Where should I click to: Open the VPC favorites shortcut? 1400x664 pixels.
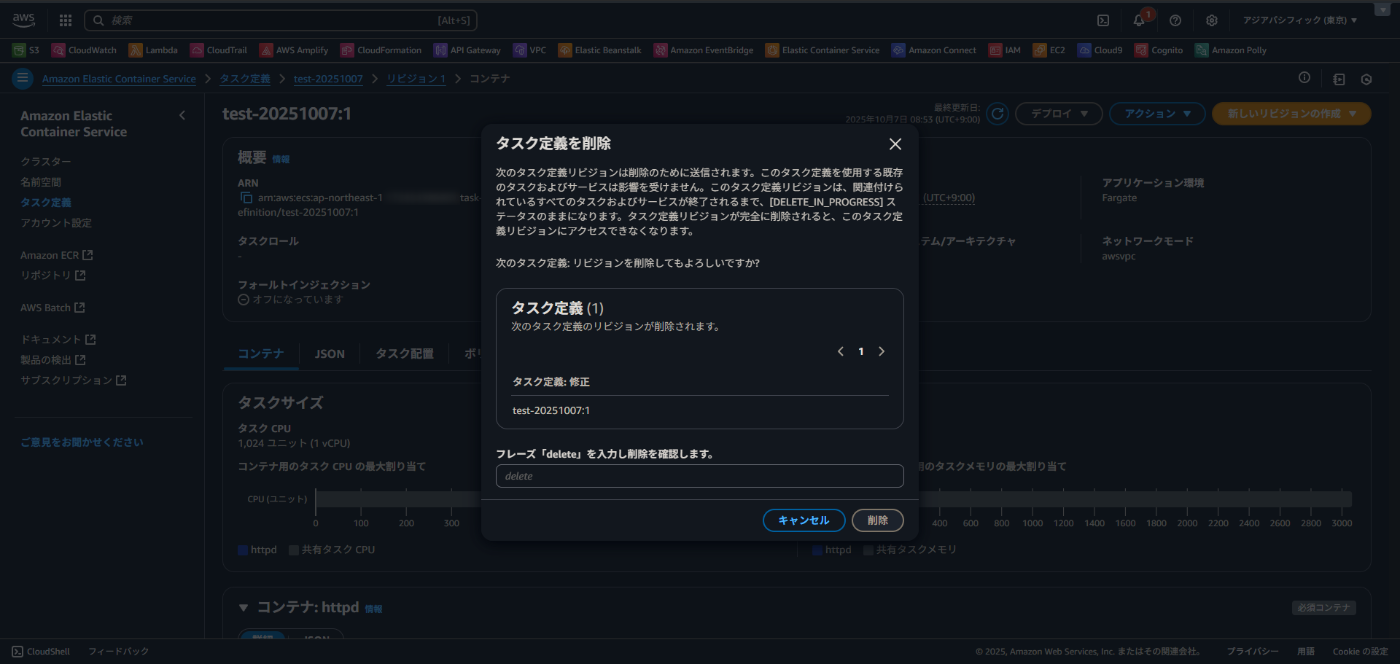click(x=530, y=50)
